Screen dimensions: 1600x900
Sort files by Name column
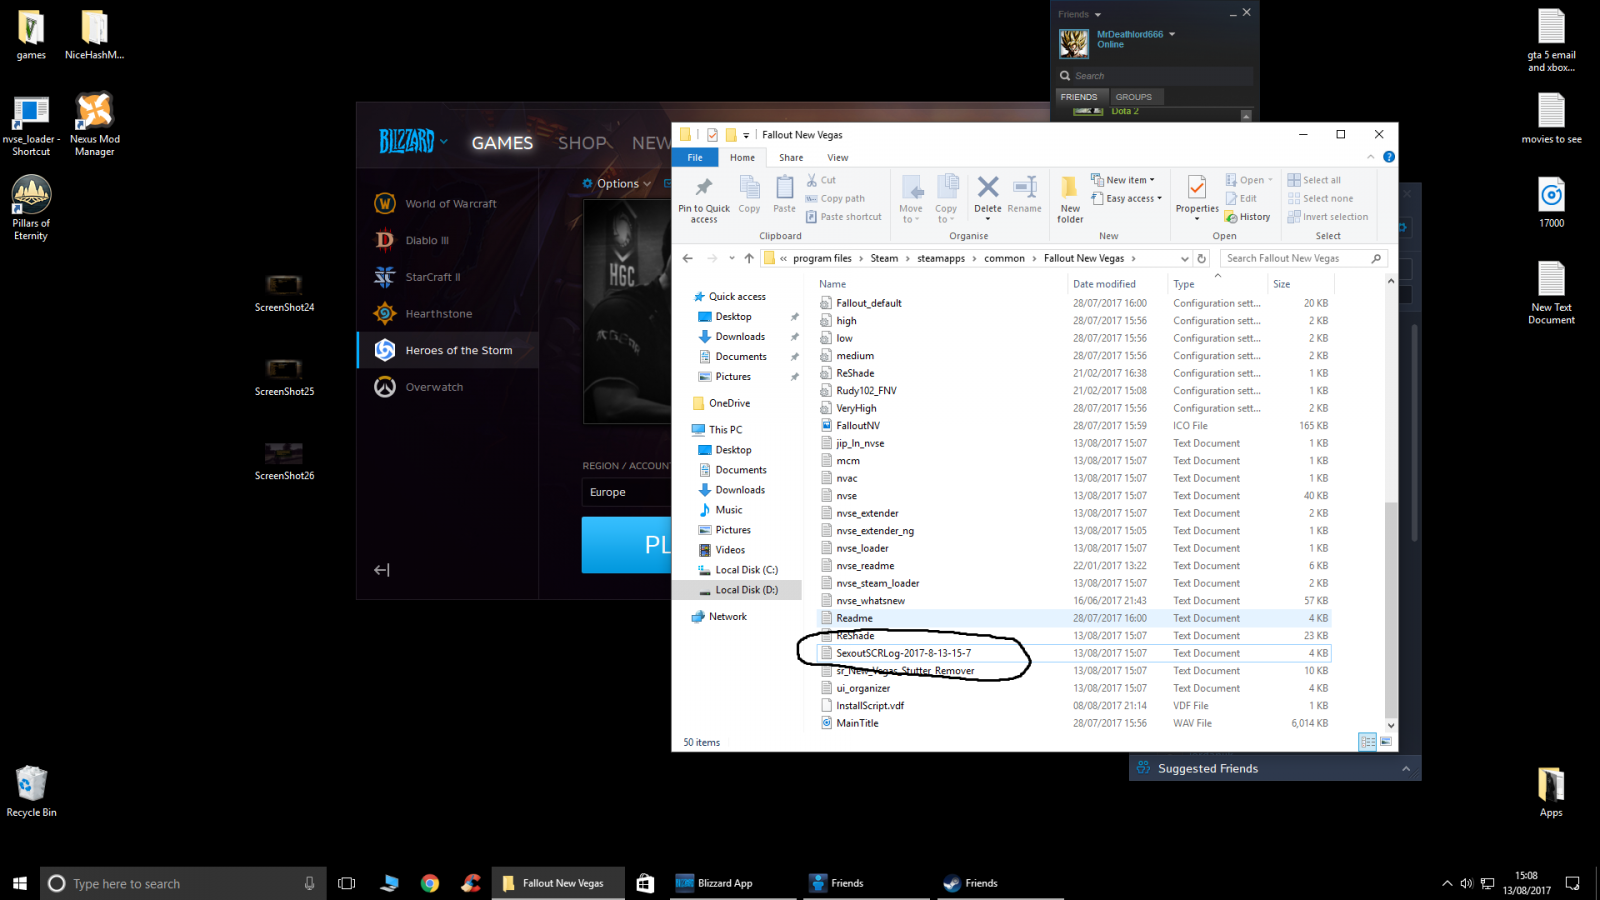point(833,284)
